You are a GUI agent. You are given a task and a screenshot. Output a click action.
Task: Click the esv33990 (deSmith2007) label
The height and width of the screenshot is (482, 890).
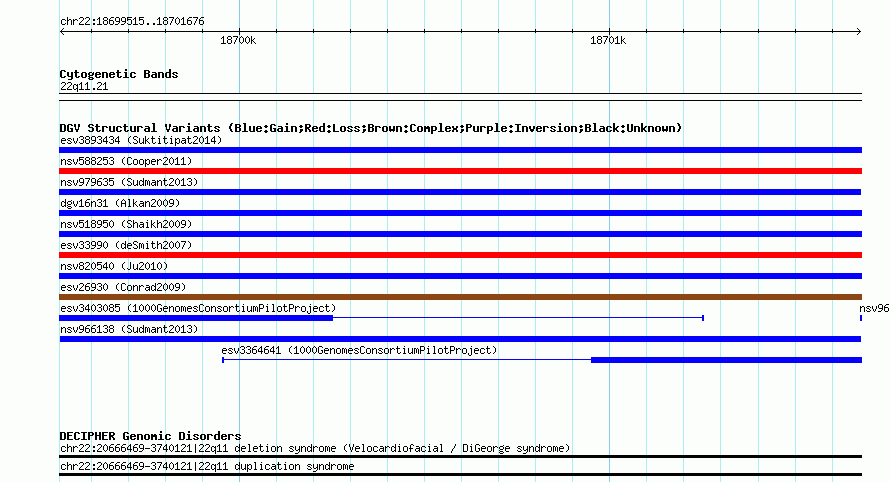click(x=126, y=245)
